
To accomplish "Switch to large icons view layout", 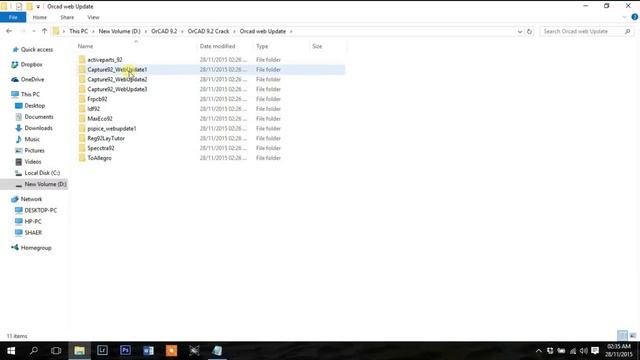I will [633, 336].
